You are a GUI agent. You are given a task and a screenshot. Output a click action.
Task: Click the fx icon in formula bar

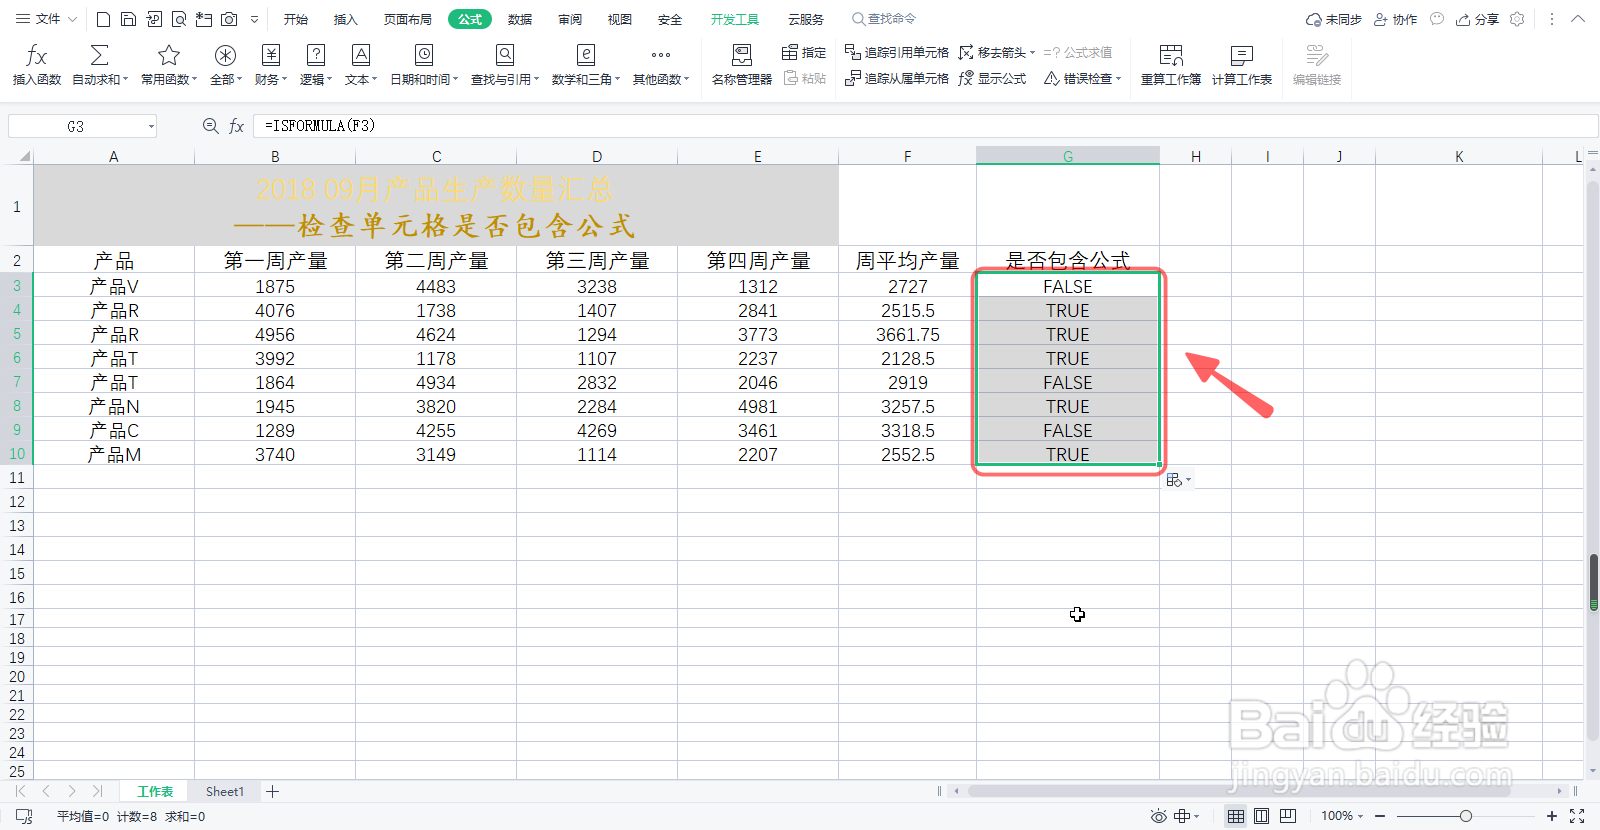pos(237,126)
